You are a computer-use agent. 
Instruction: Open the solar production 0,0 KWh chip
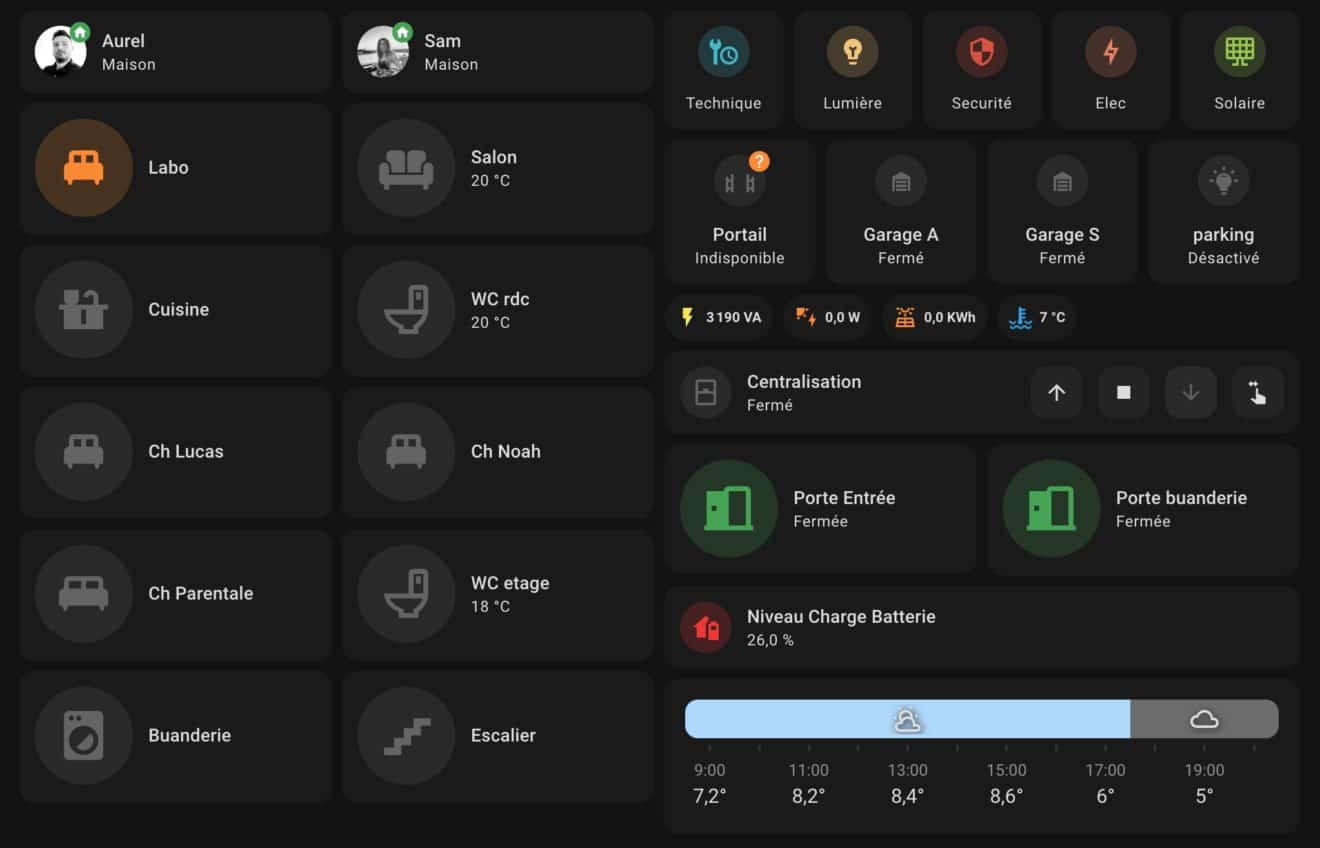[x=934, y=317]
